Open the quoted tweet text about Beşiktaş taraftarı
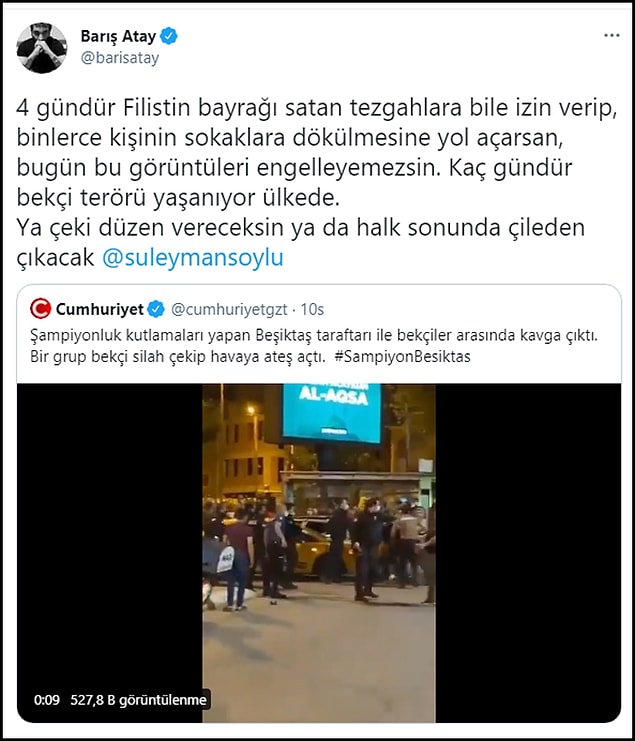 [314, 346]
